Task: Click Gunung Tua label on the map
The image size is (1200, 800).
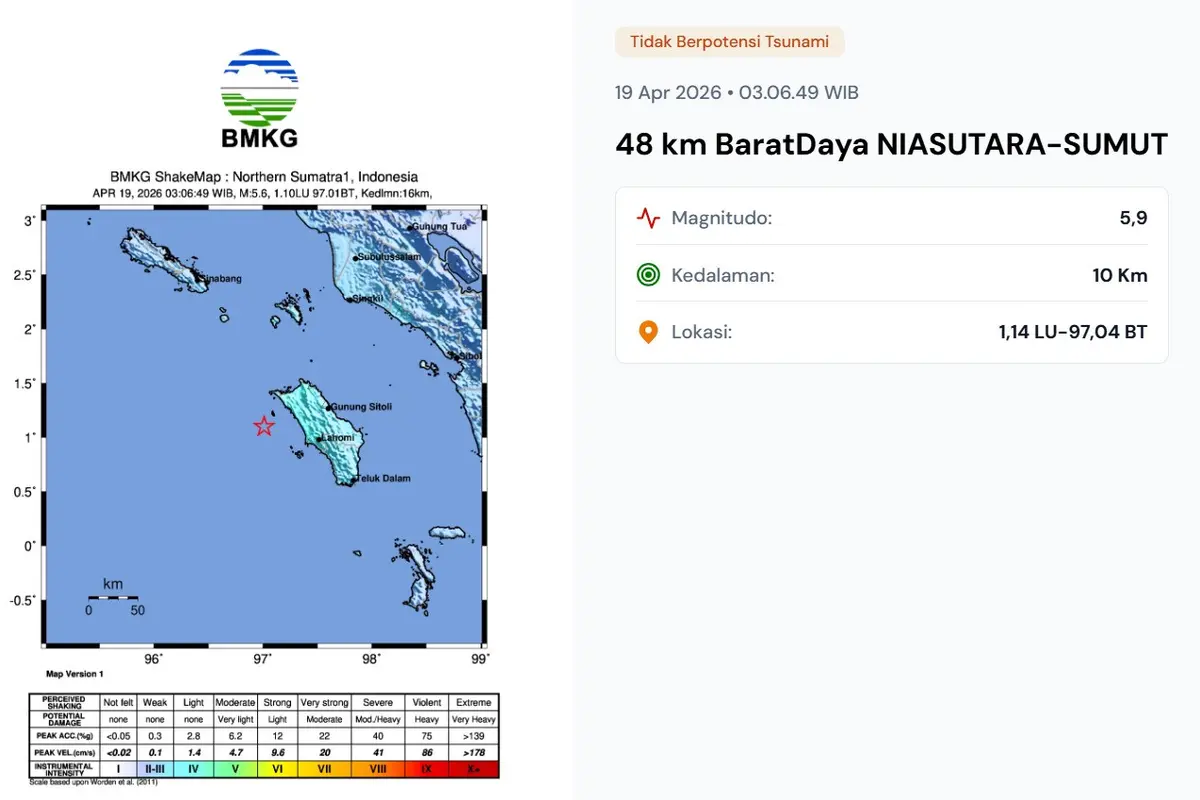Action: pyautogui.click(x=440, y=226)
